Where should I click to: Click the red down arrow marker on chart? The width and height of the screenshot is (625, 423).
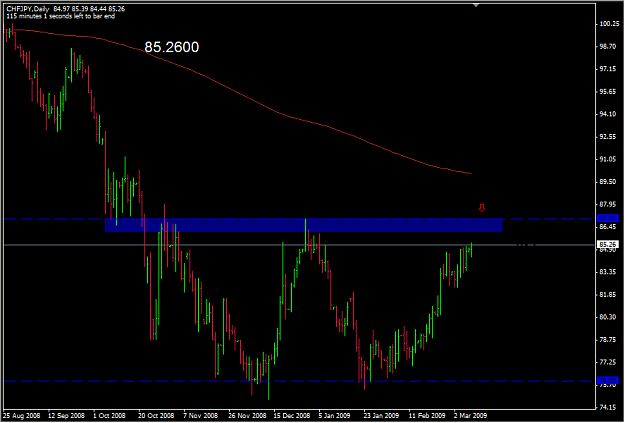point(482,208)
